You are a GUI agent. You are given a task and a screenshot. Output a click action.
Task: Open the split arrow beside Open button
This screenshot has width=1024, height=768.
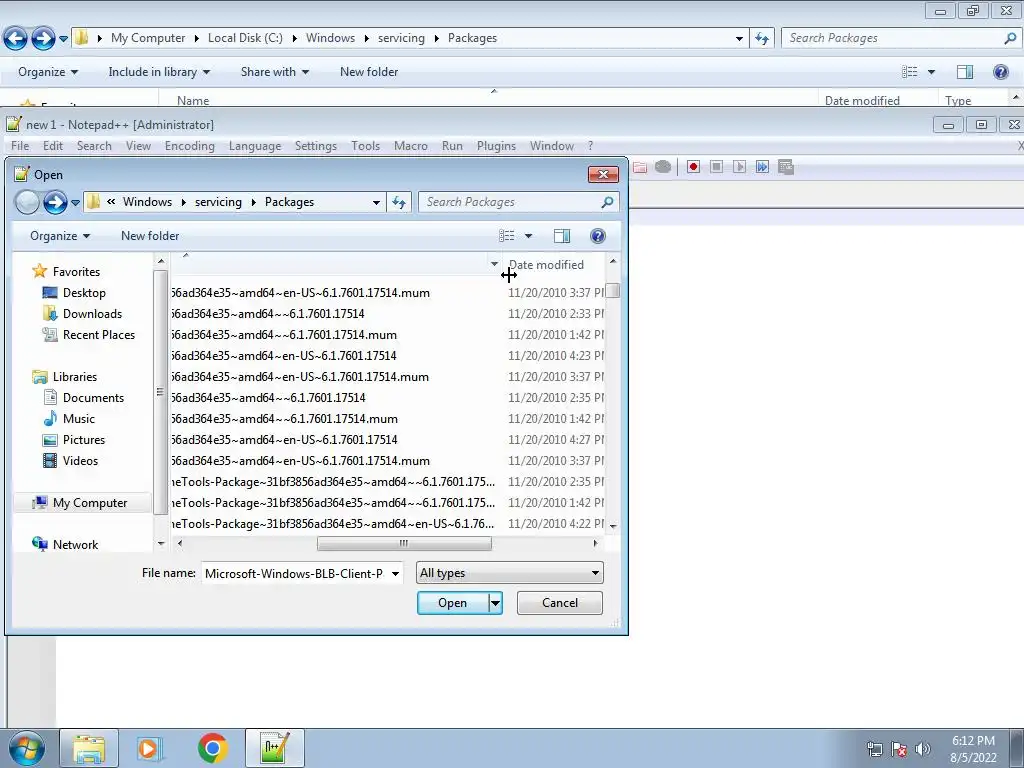495,603
